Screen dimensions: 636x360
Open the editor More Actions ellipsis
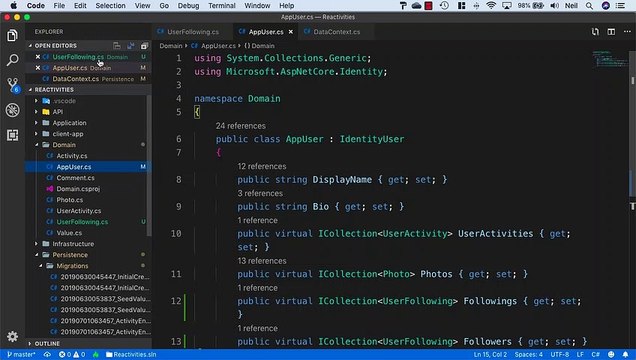click(627, 32)
